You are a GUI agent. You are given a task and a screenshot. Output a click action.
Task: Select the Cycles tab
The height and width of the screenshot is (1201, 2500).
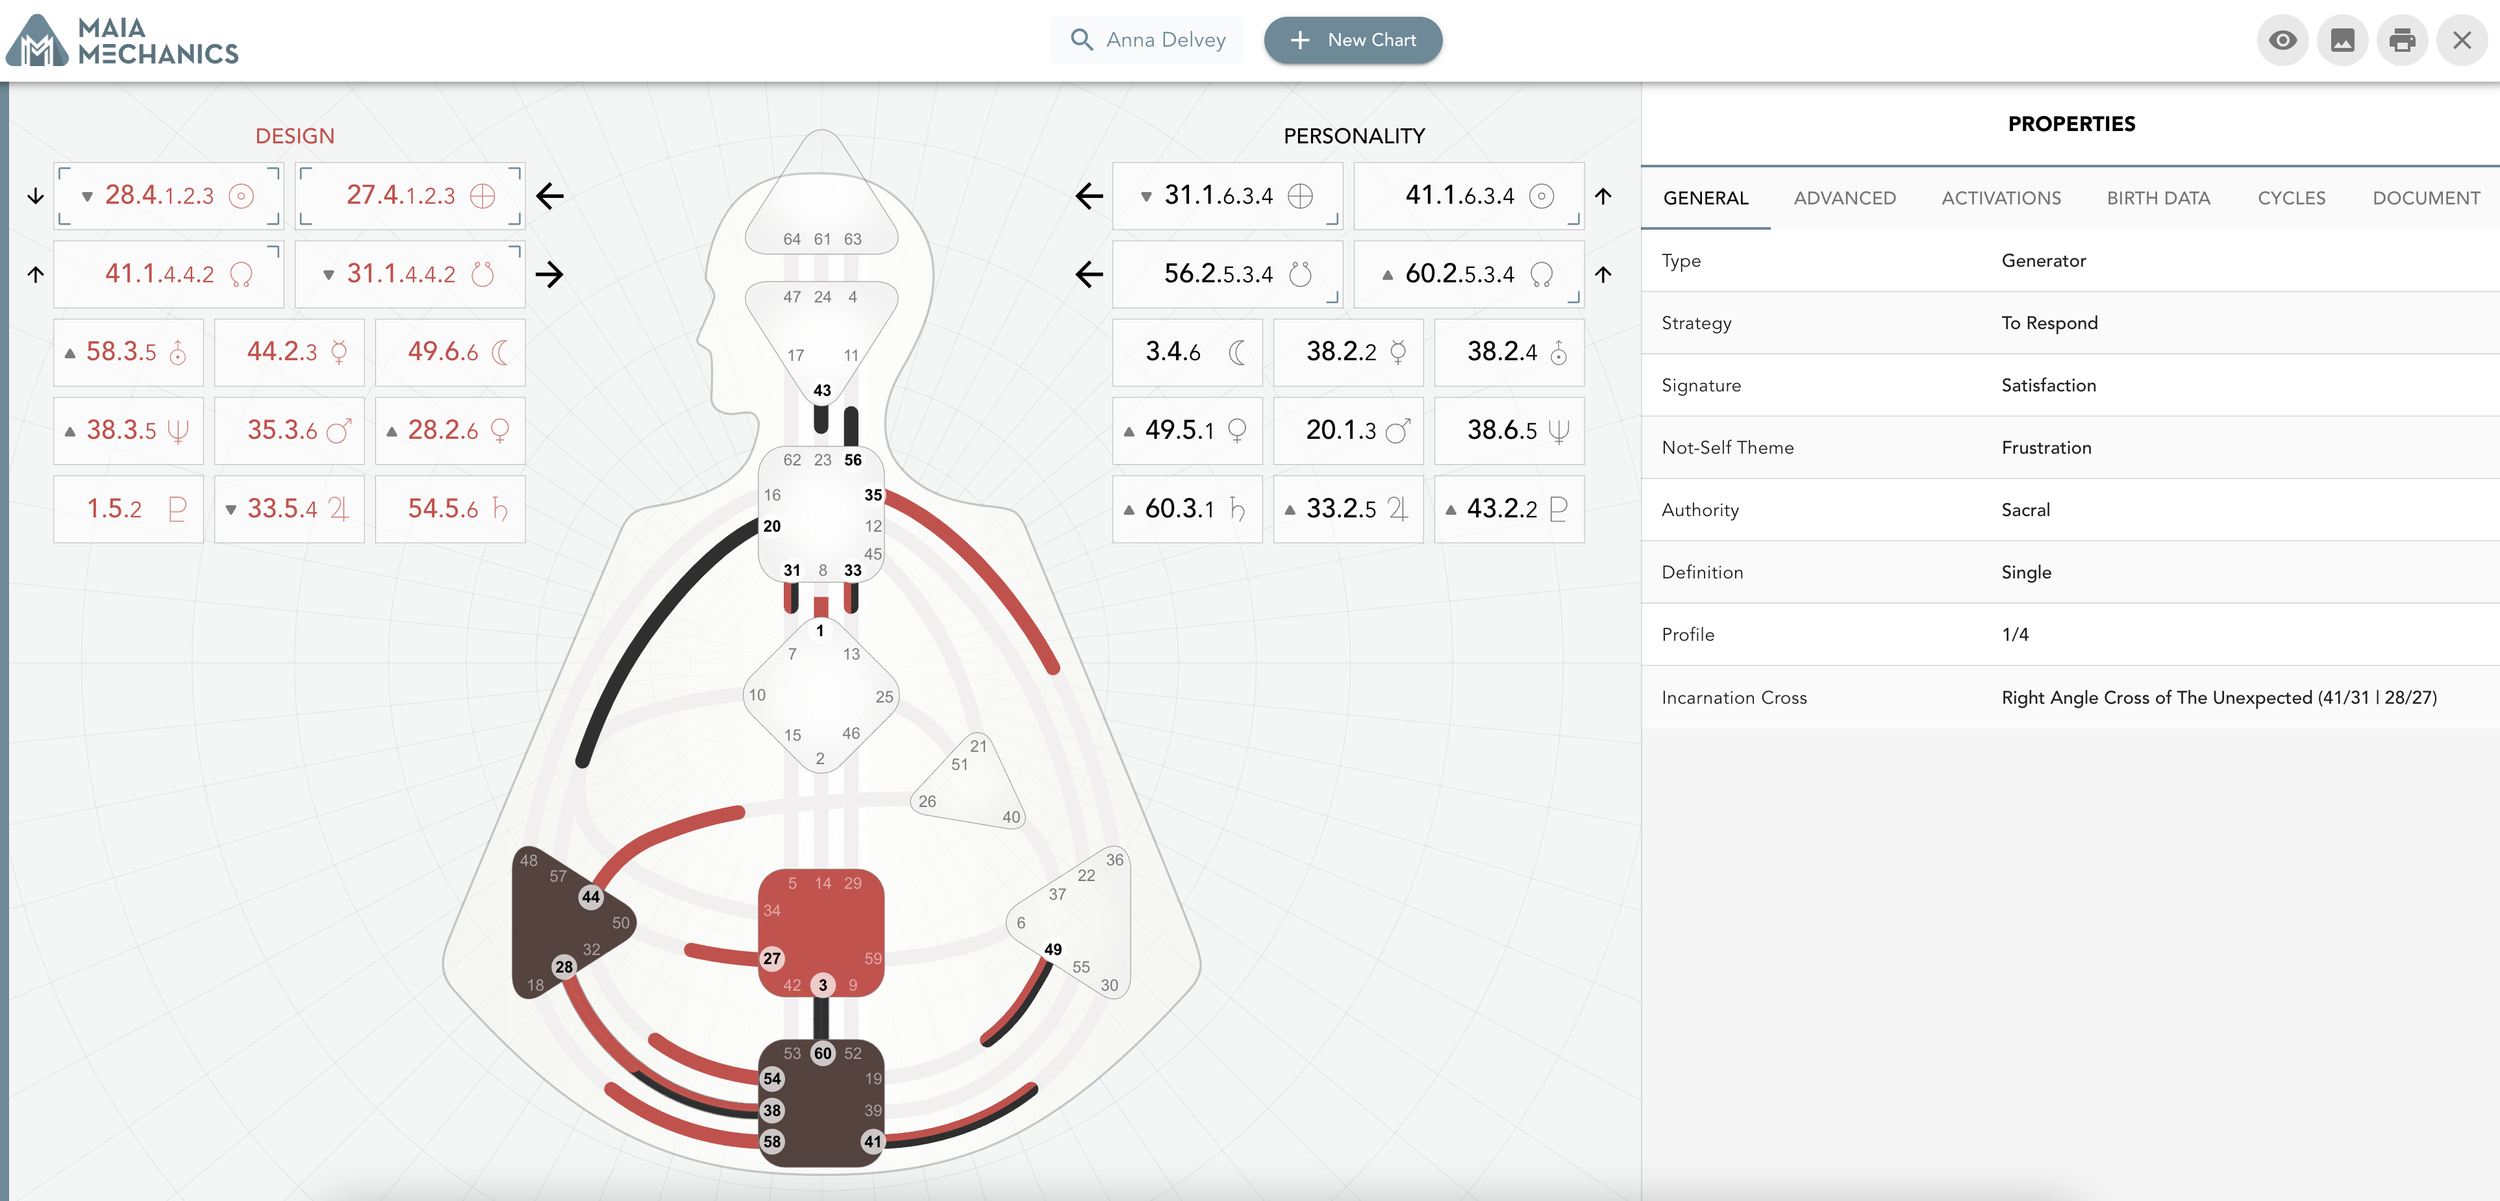(x=2291, y=198)
